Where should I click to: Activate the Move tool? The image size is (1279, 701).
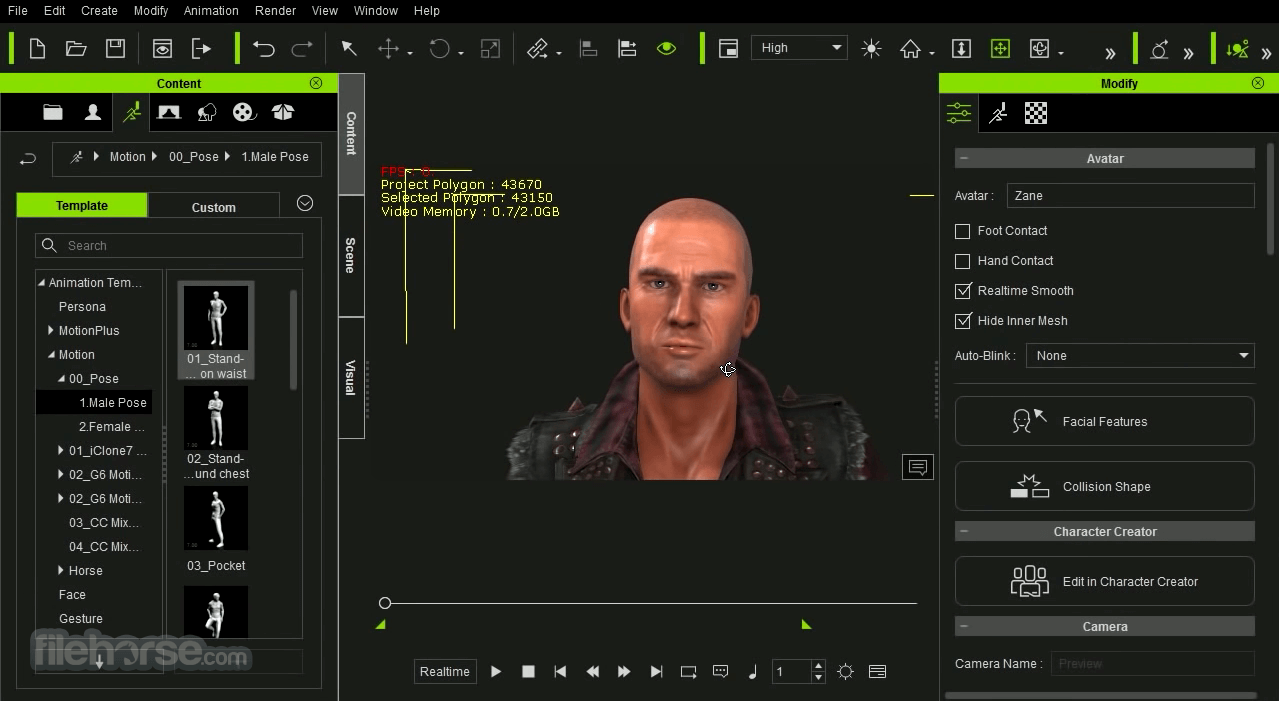388,48
